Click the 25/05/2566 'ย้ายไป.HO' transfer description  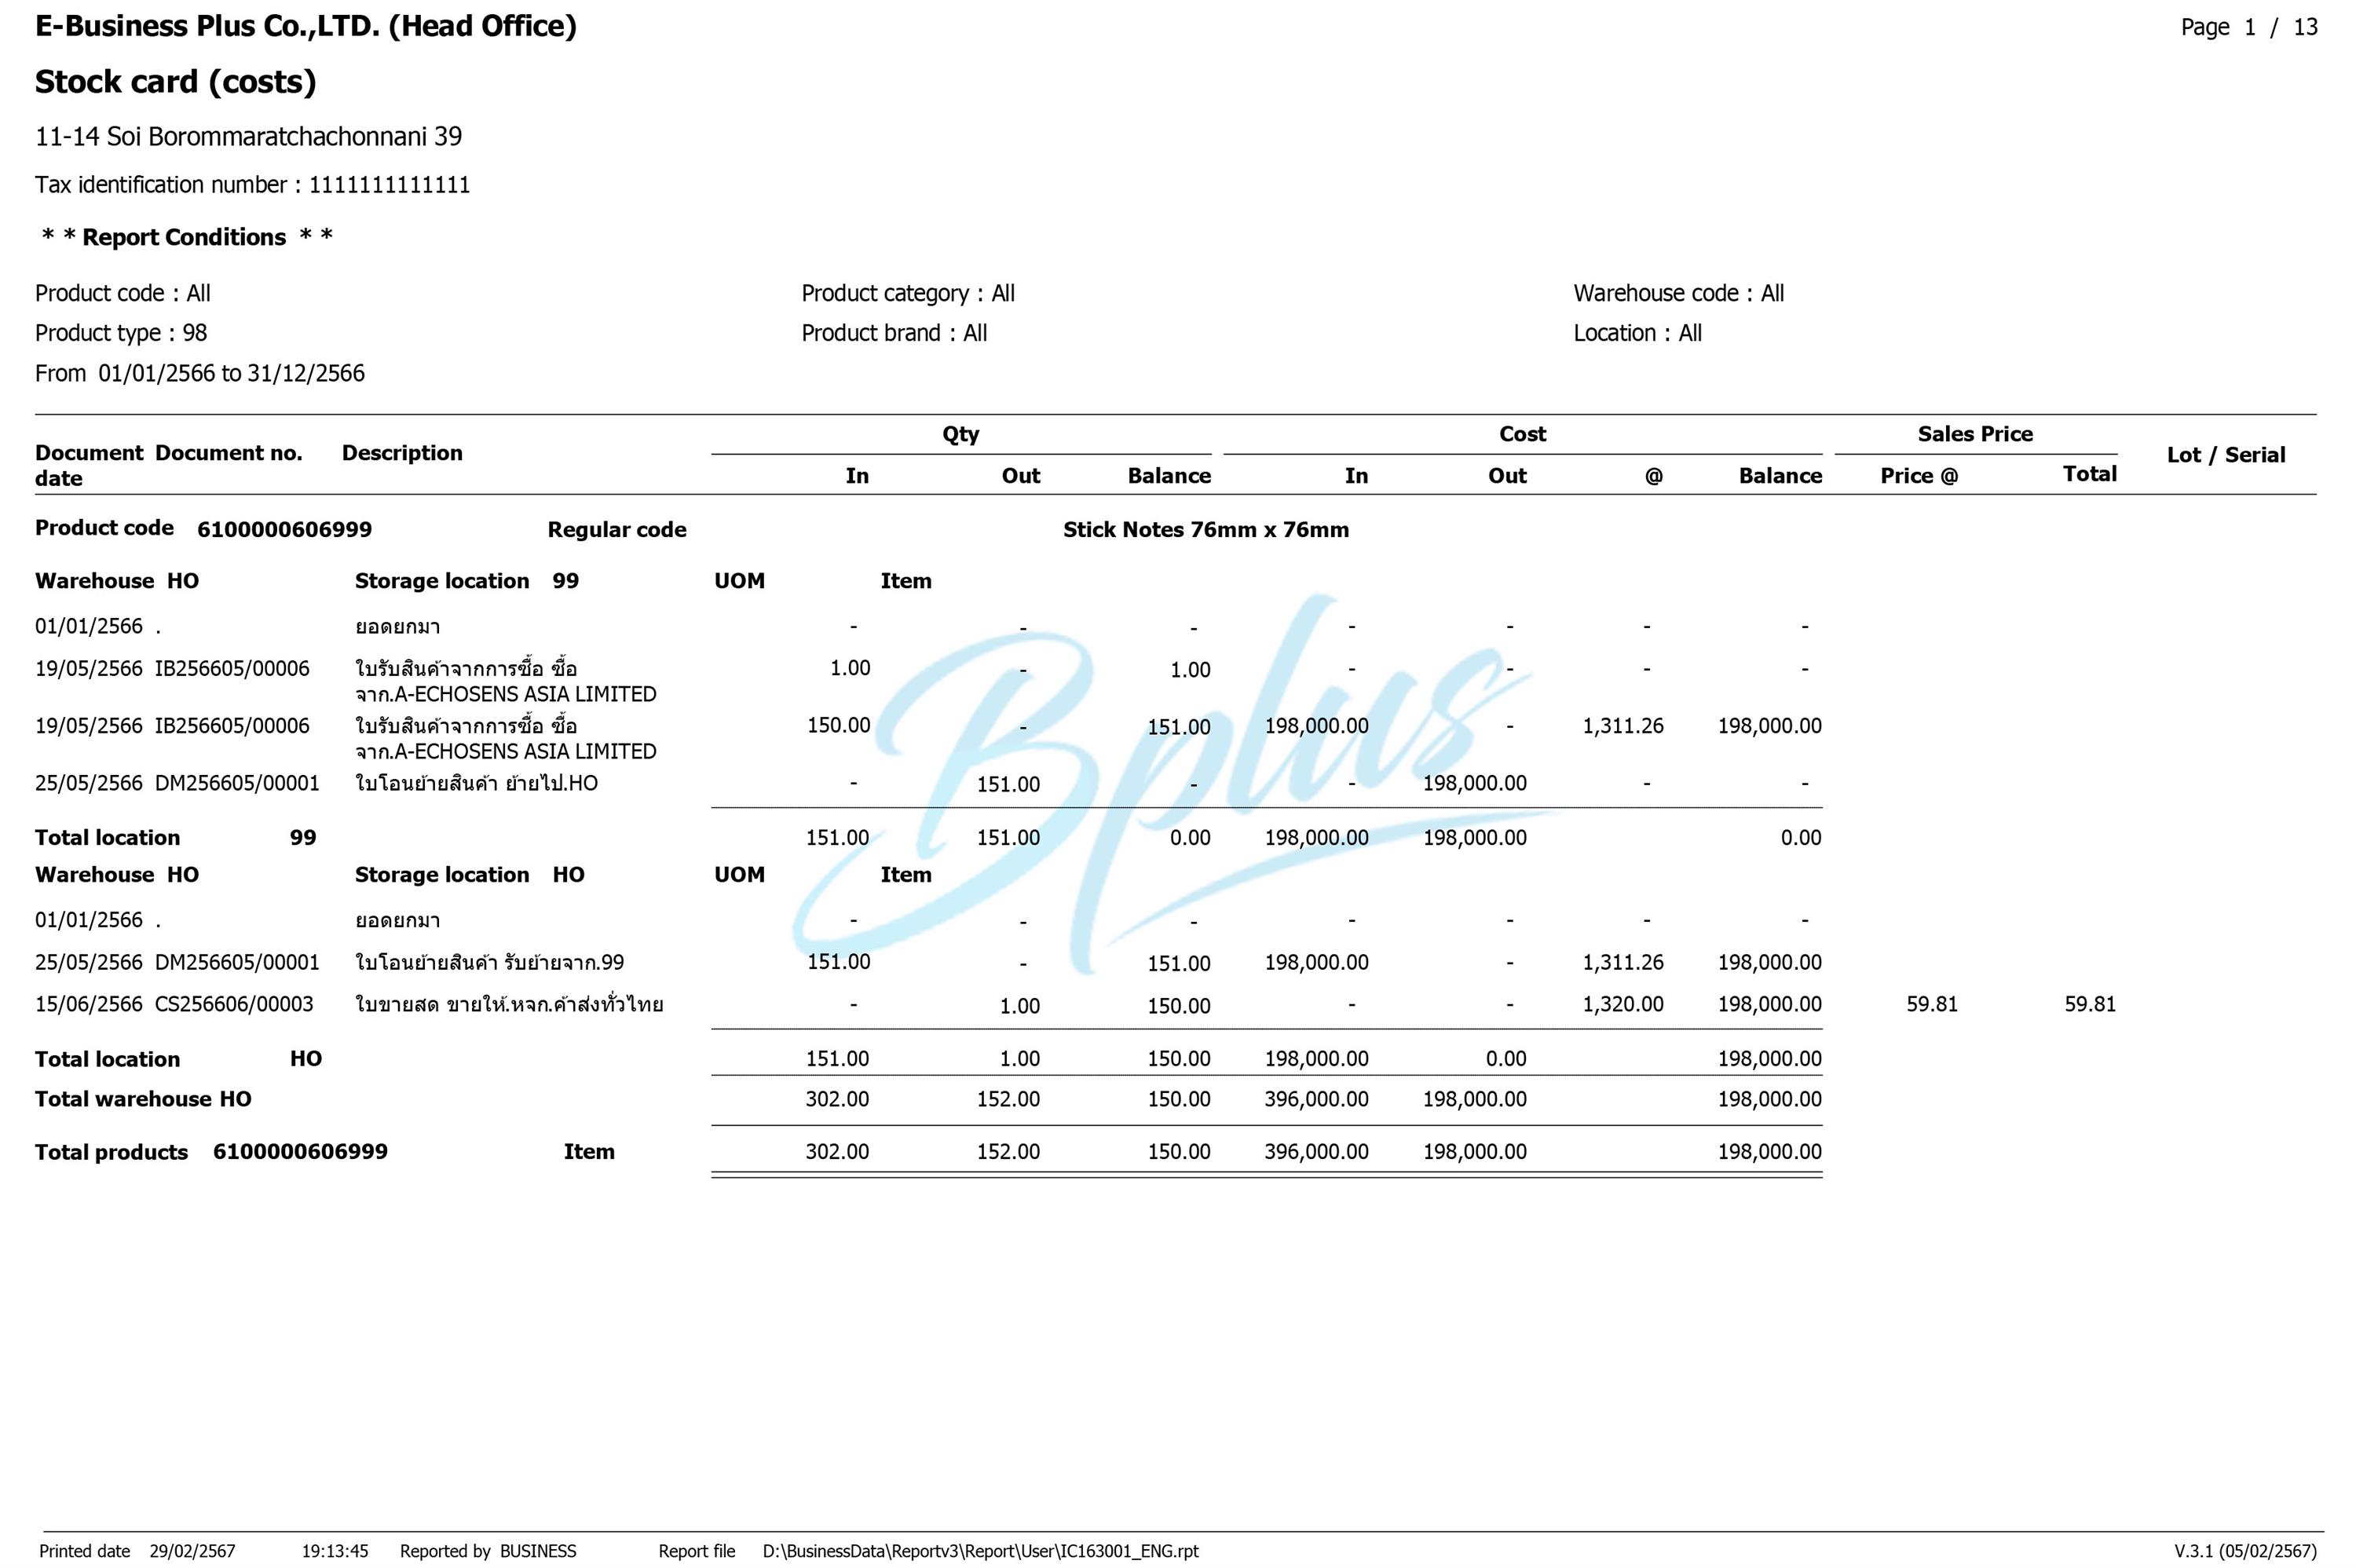(x=476, y=783)
